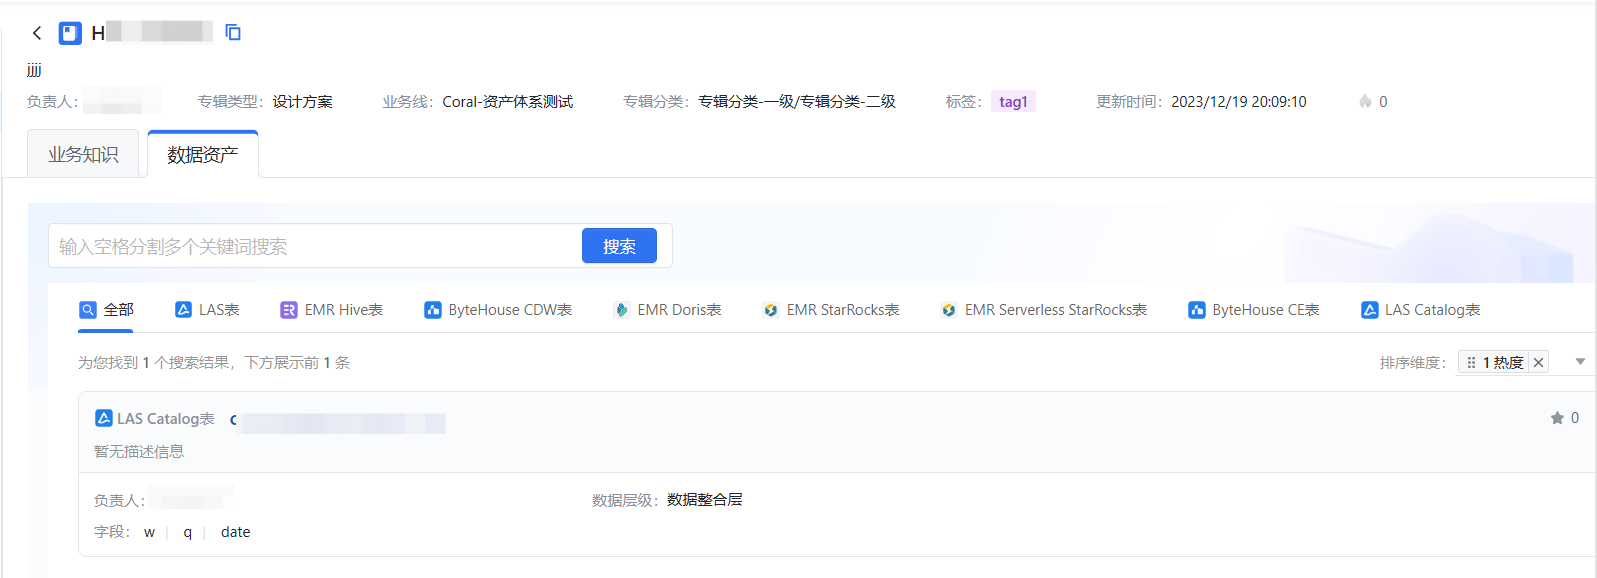This screenshot has height=578, width=1597.
Task: Select the 全部 filter tab
Action: coord(106,310)
